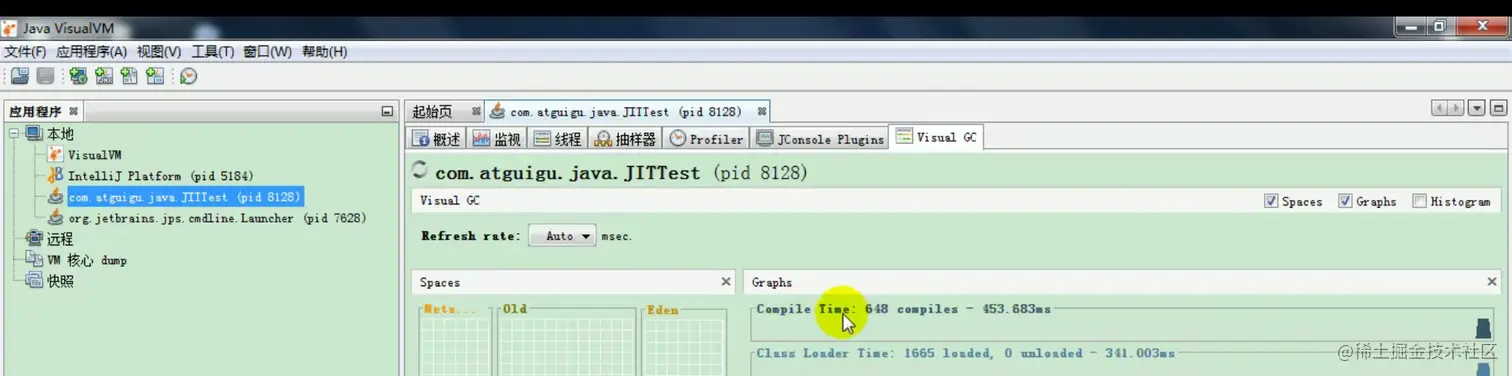
Task: Switch to the JConsole Plugins tab
Action: coord(821,139)
